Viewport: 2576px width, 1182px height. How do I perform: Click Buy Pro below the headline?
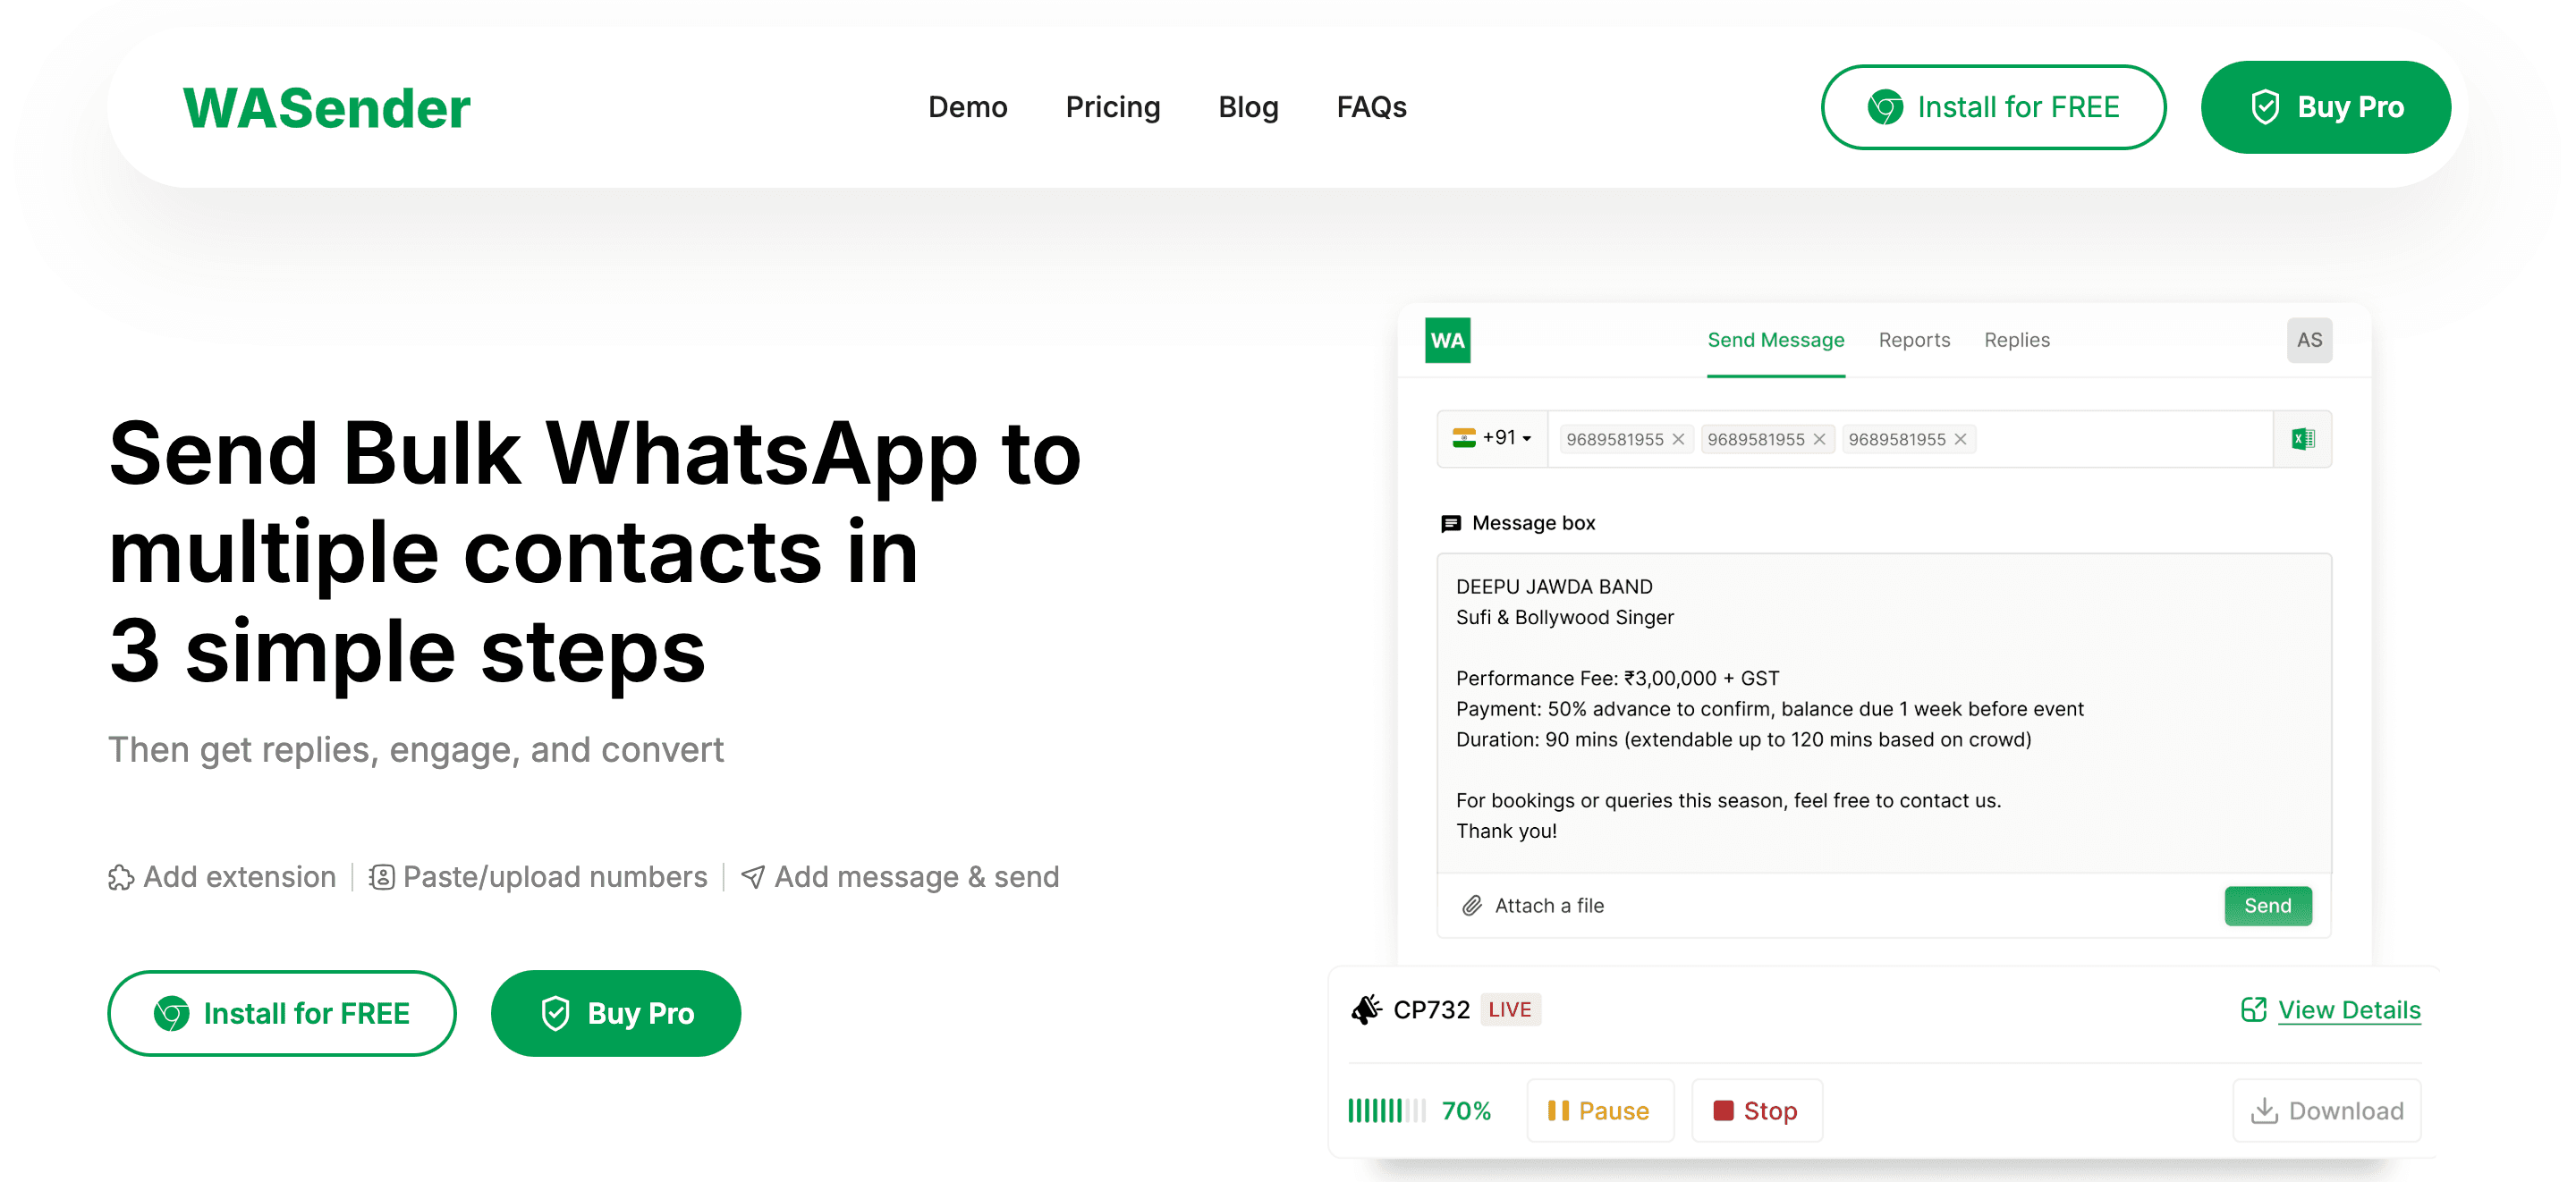pyautogui.click(x=615, y=1014)
